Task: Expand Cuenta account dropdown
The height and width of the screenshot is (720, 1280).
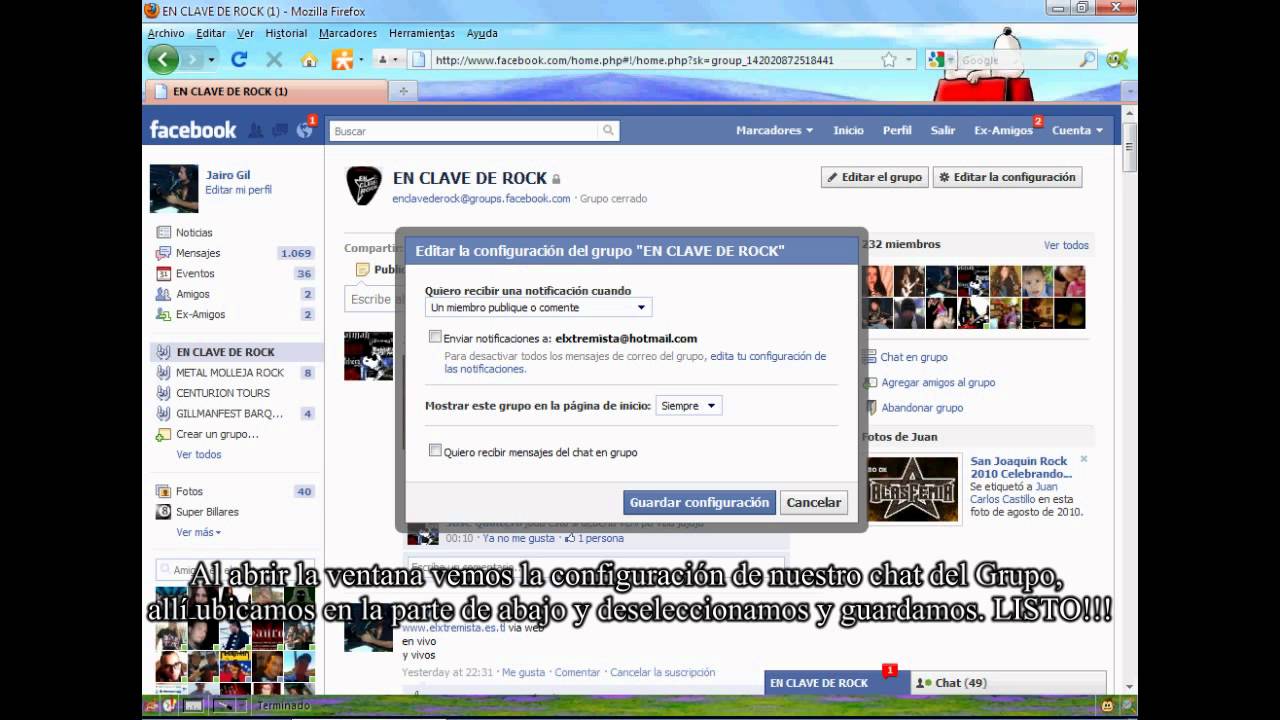Action: 1077,130
